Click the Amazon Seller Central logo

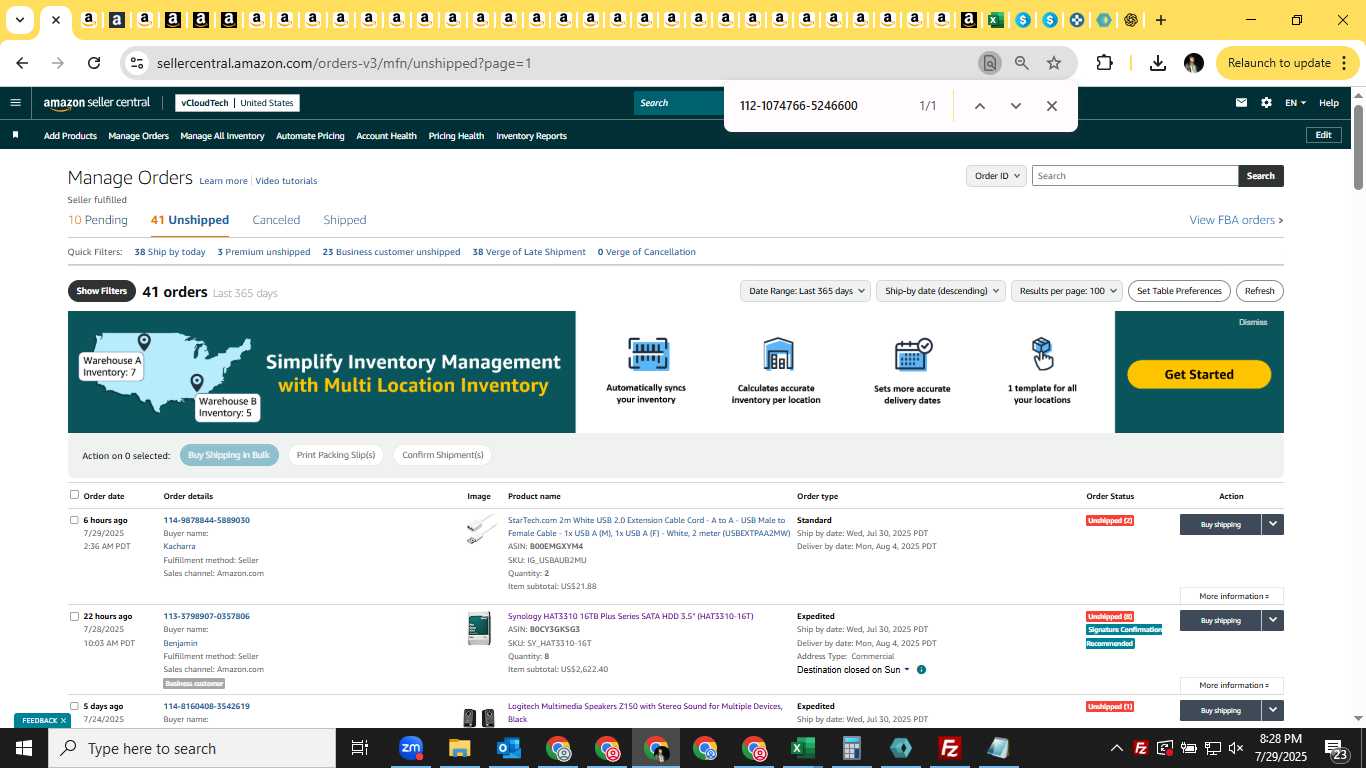point(96,102)
